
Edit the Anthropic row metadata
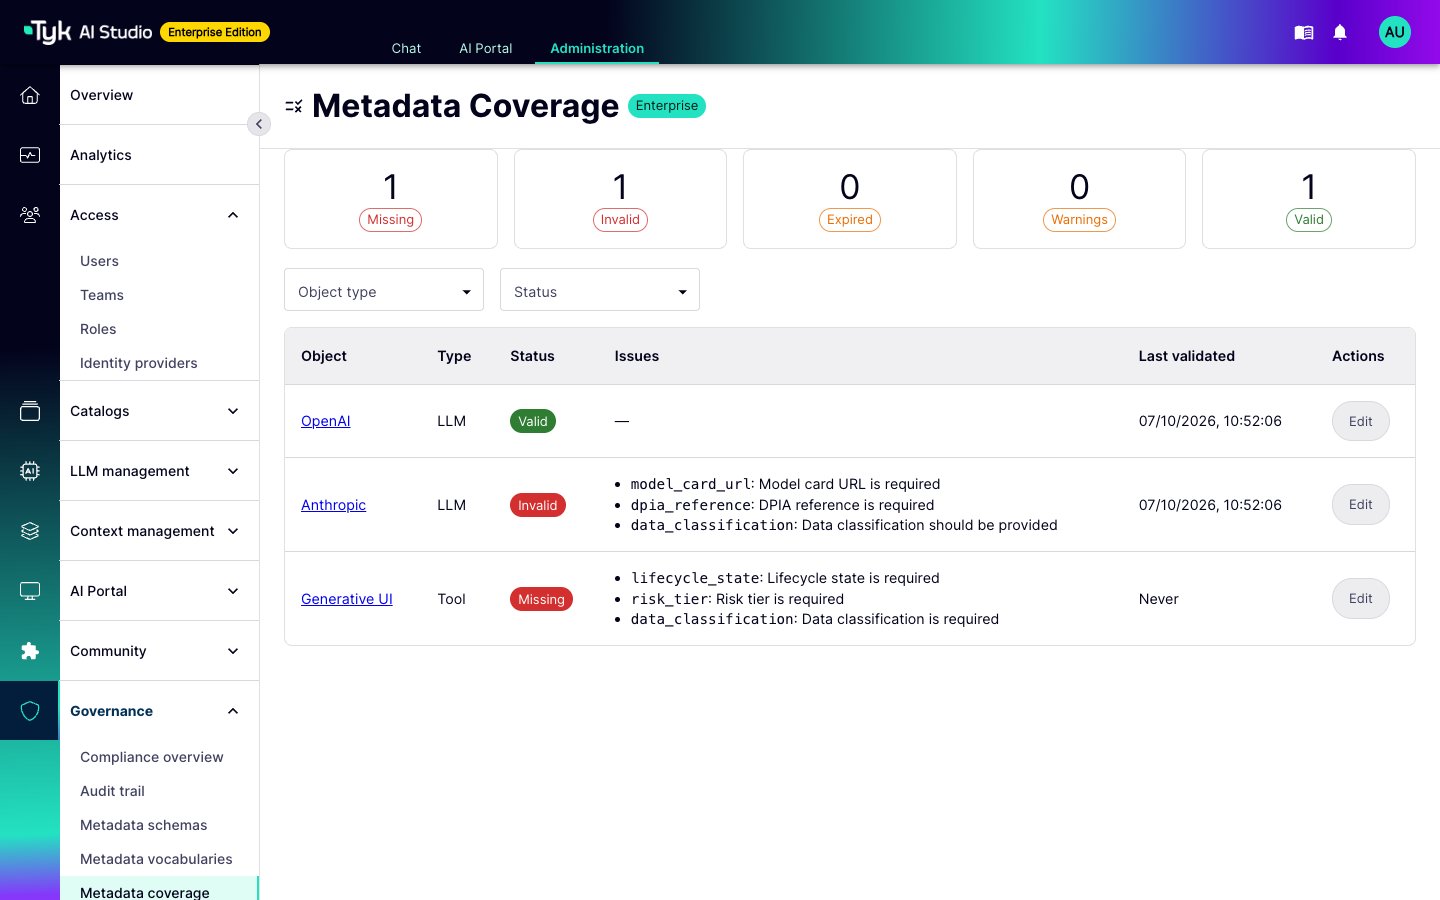click(x=1360, y=505)
